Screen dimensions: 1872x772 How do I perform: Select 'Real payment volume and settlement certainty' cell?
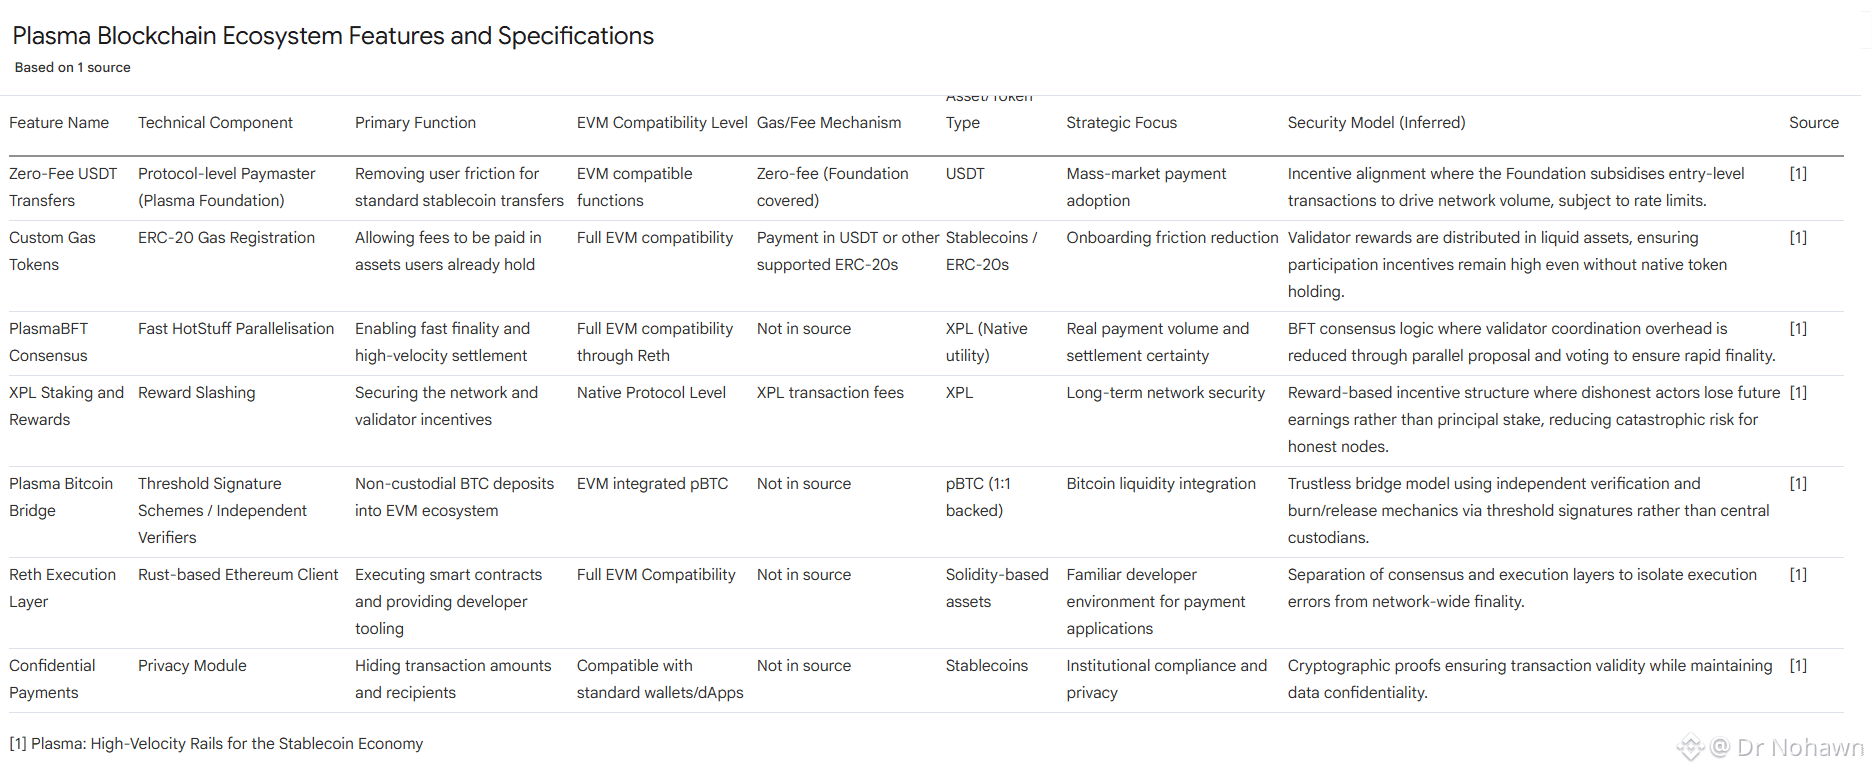click(x=1157, y=342)
